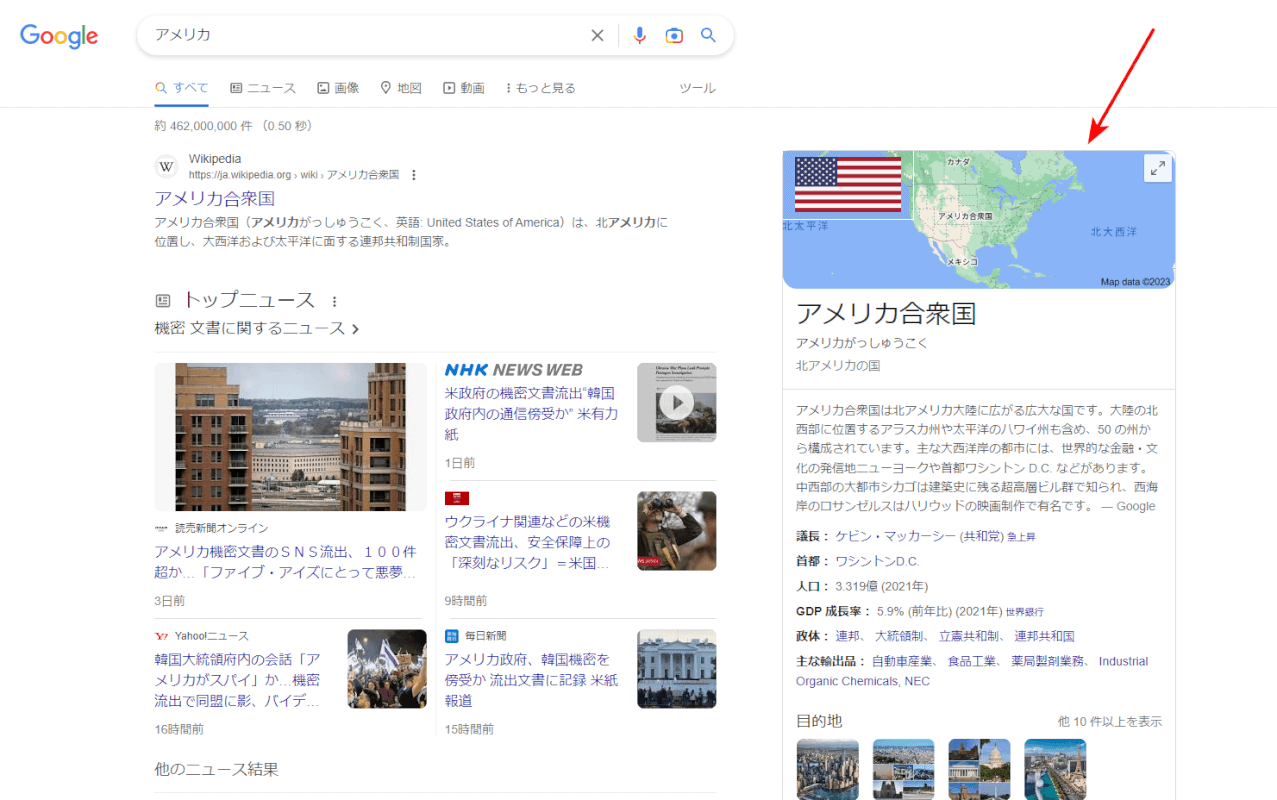Click the 他のニュース結果 heading
The image size is (1277, 800).
[x=216, y=769]
